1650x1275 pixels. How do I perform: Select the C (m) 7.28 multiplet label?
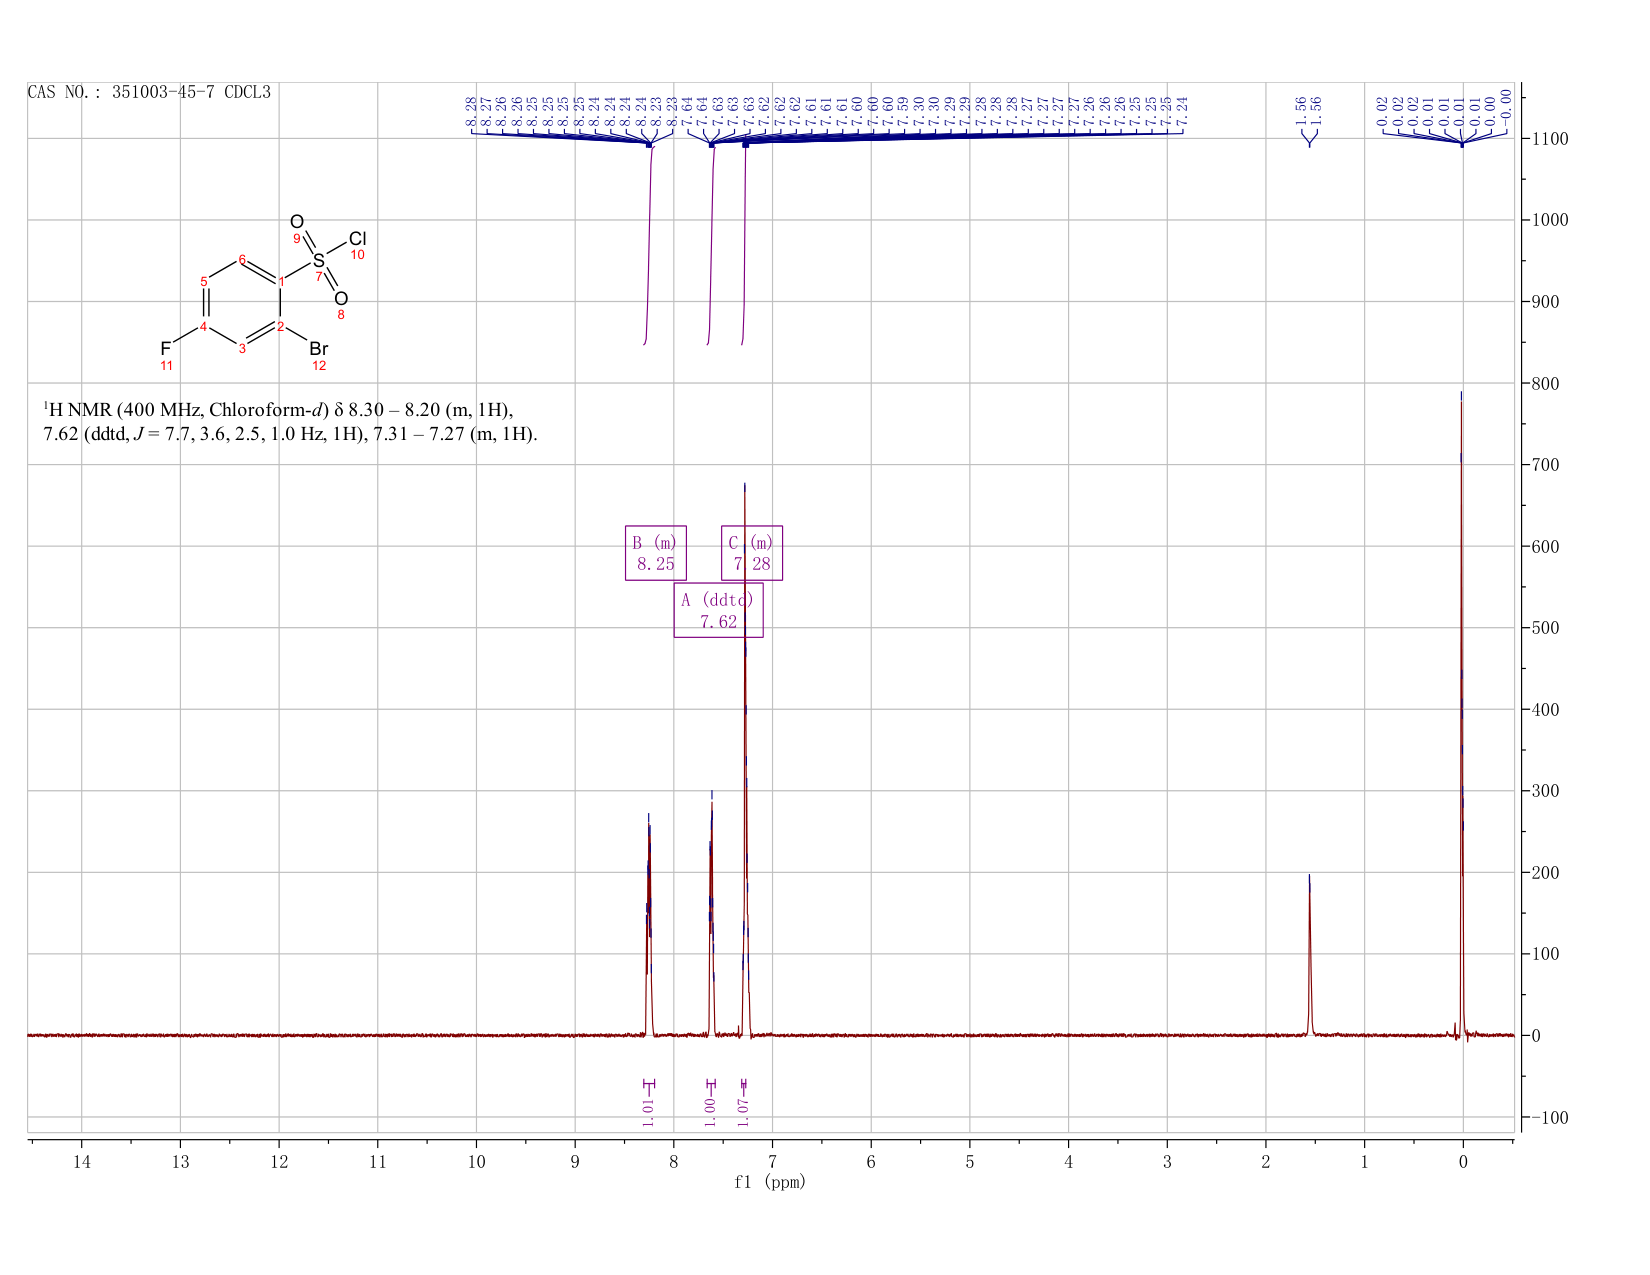click(752, 553)
